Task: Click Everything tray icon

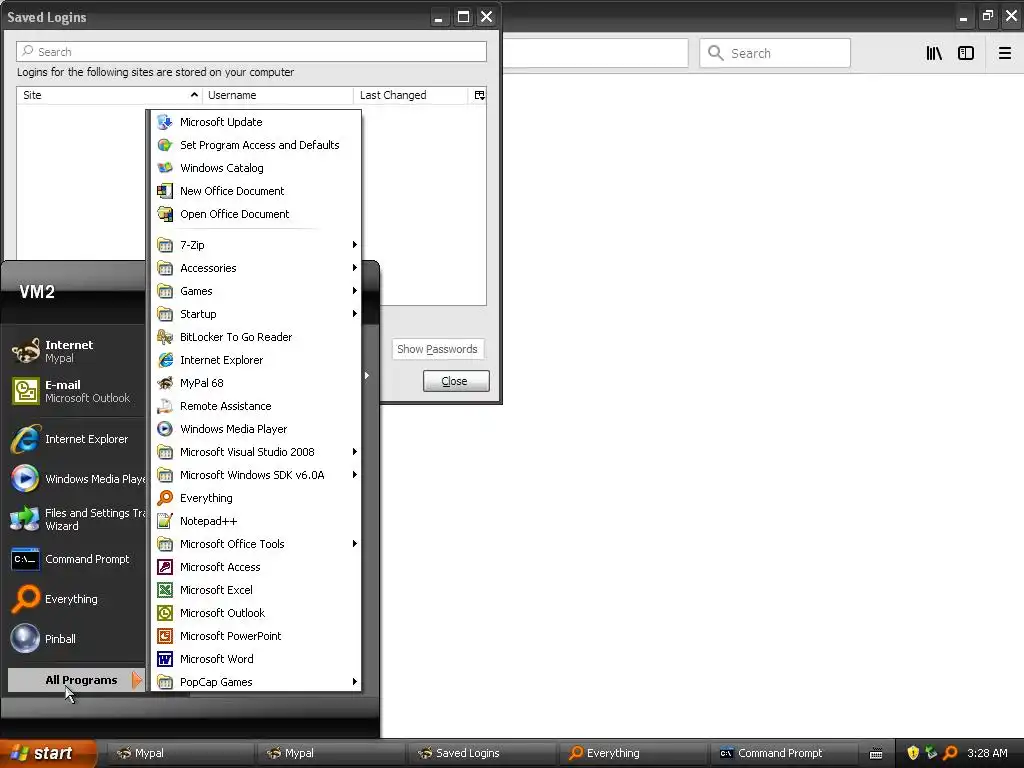Action: pos(950,753)
